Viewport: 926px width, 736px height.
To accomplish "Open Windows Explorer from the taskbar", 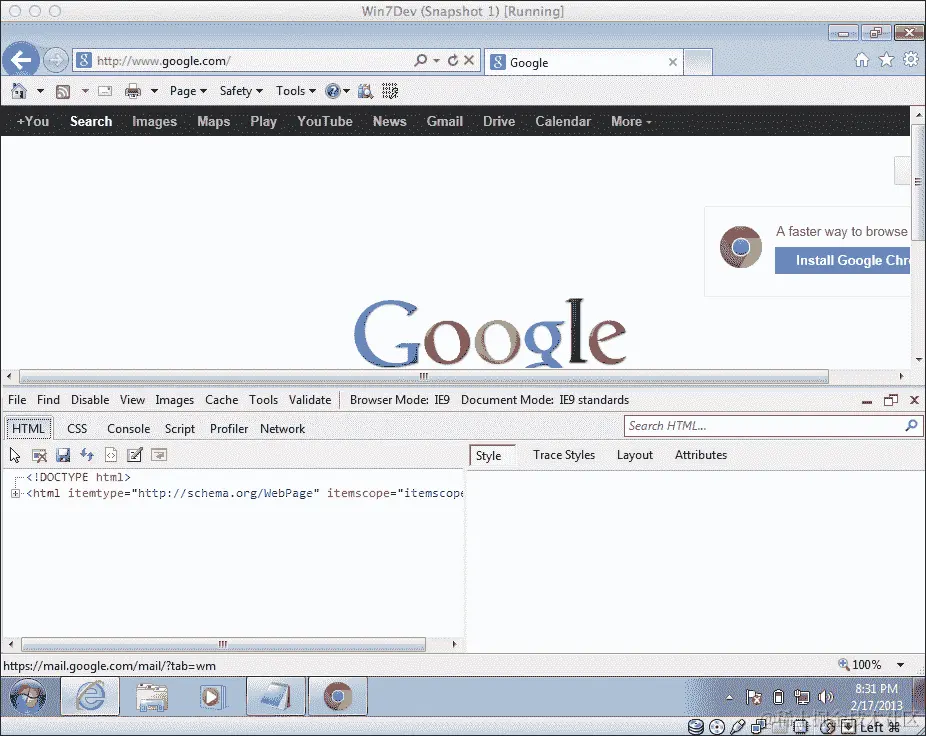I will tap(152, 697).
